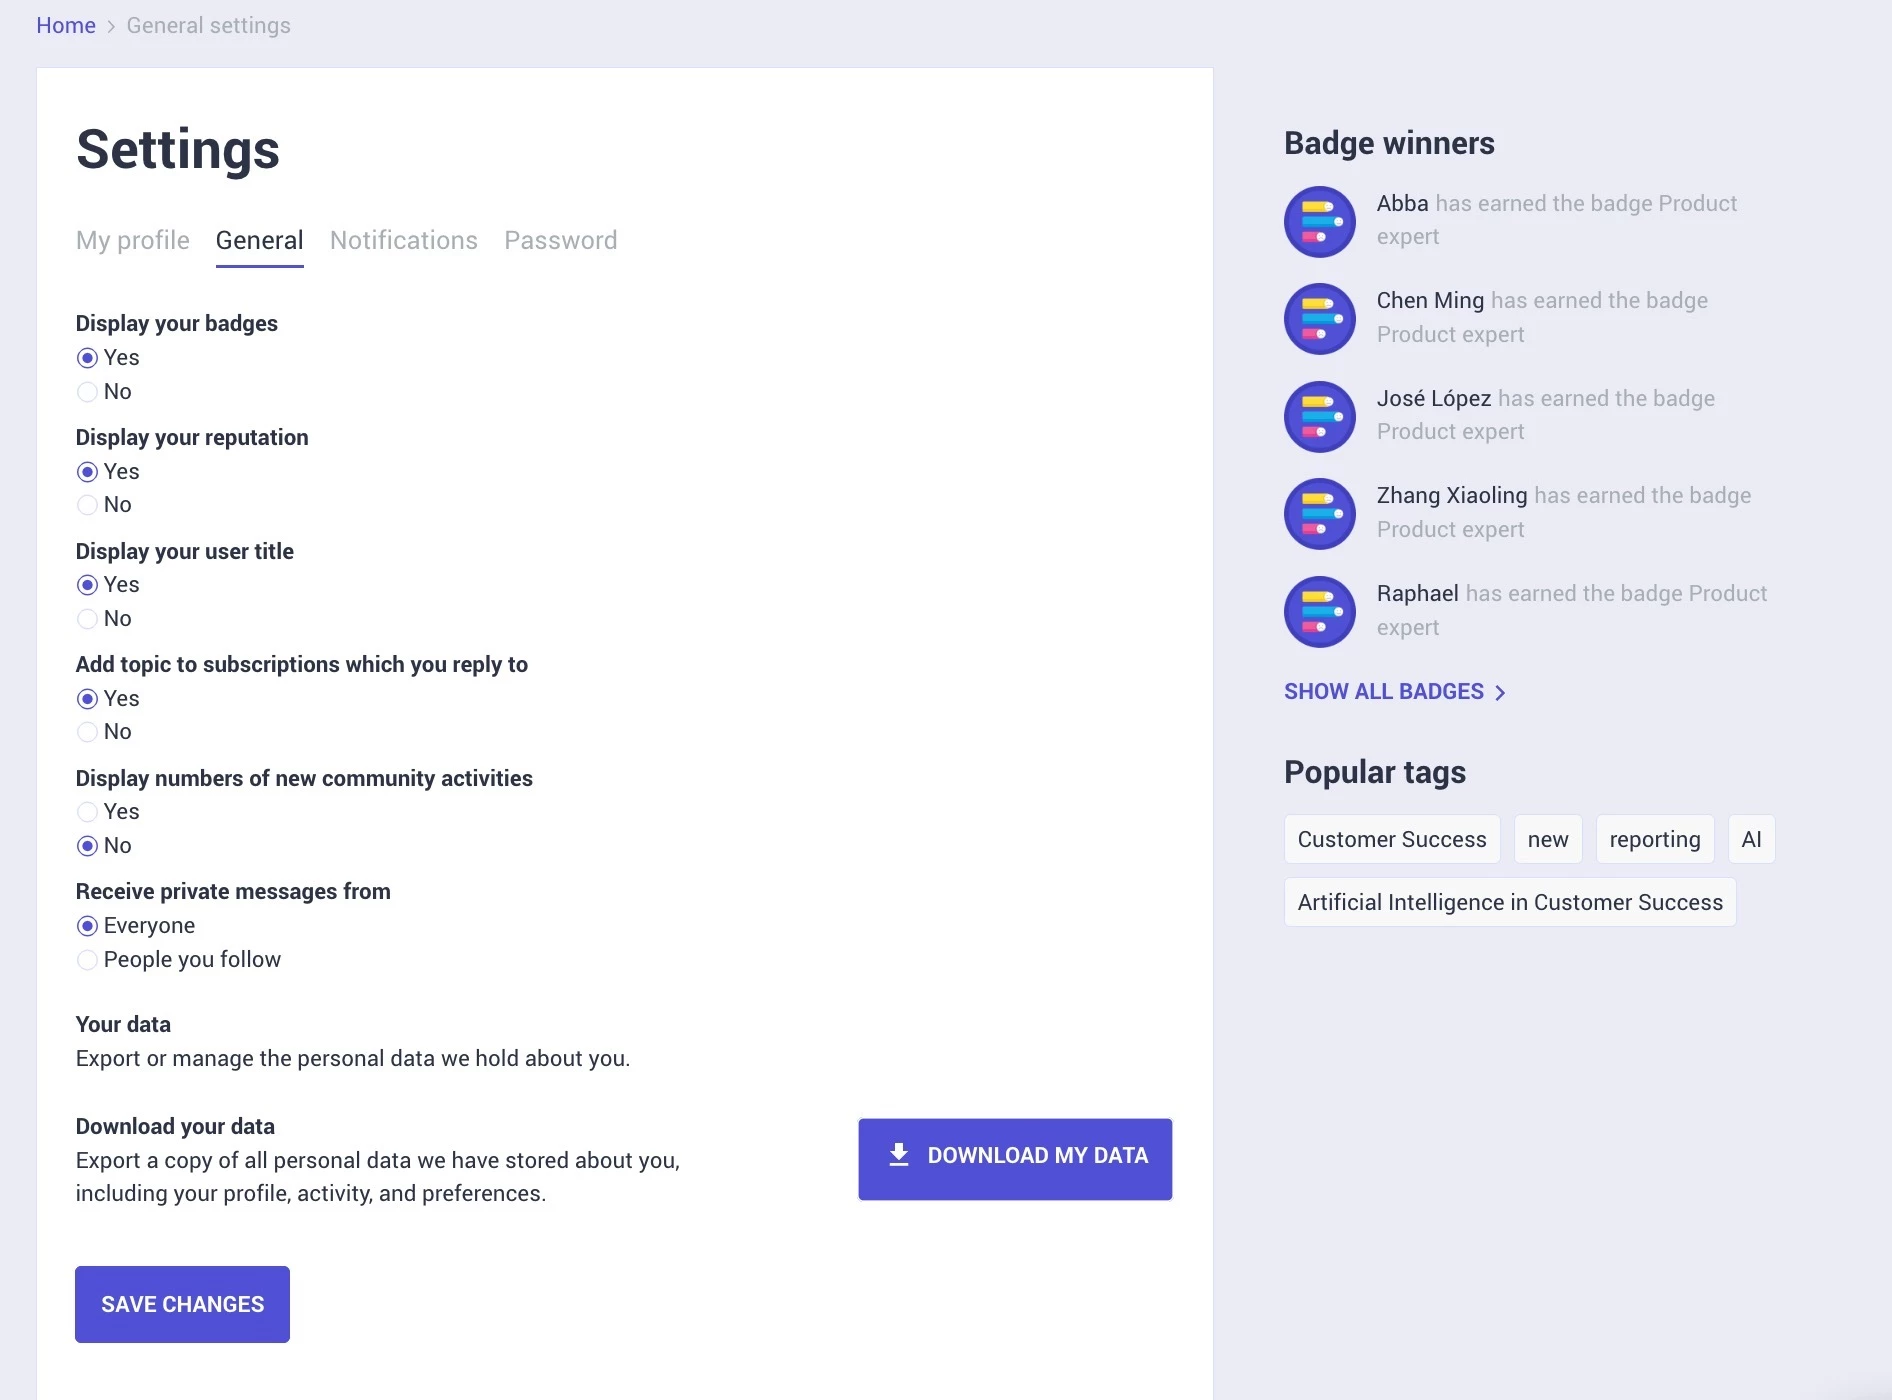Choose People you follow for private messages

tap(87, 960)
